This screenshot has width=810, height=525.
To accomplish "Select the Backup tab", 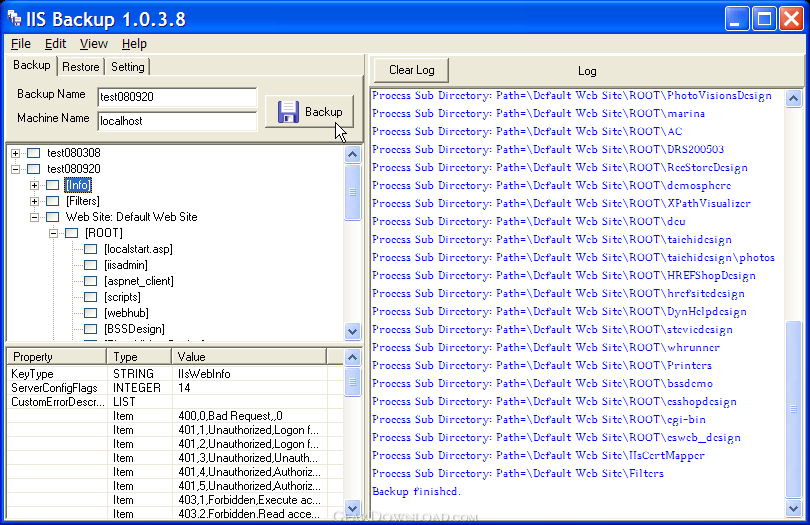I will click(32, 65).
